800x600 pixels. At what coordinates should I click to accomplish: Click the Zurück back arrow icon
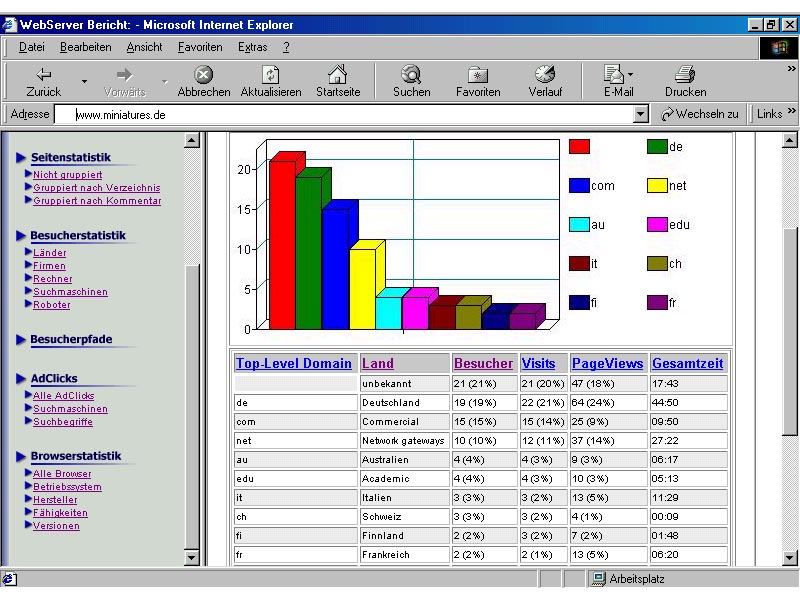[x=44, y=75]
